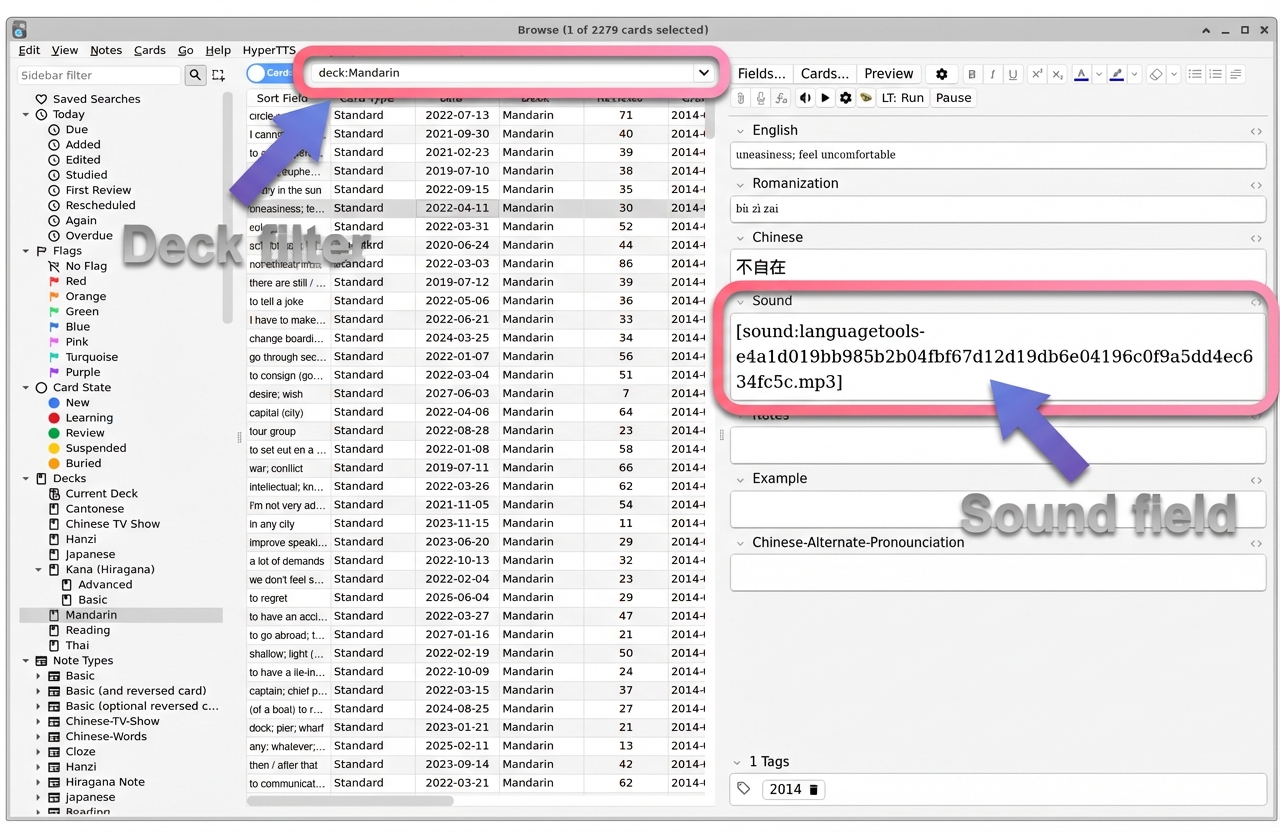Click the sidebar search magnifier icon
The width and height of the screenshot is (1280, 832).
tap(195, 75)
